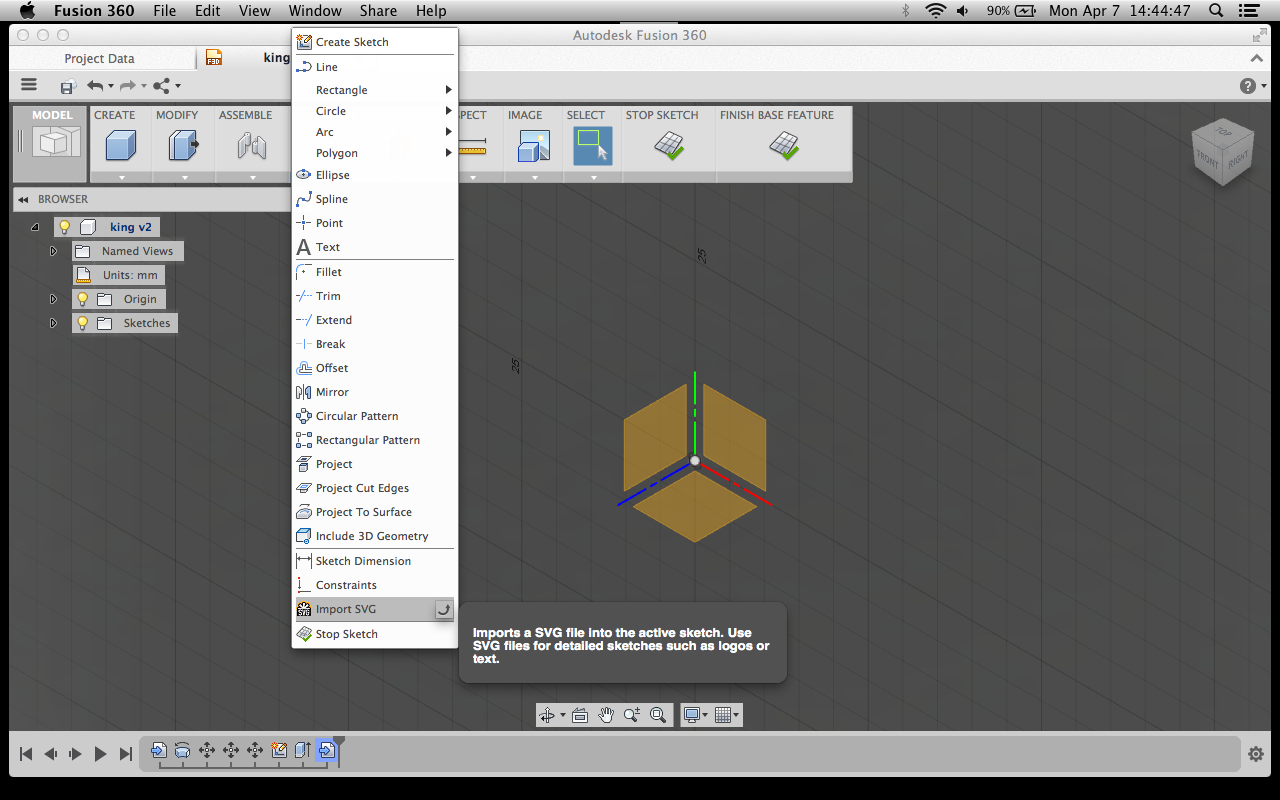The height and width of the screenshot is (800, 1280).
Task: Open the SELECT panel dropdown arrow
Action: point(593,177)
